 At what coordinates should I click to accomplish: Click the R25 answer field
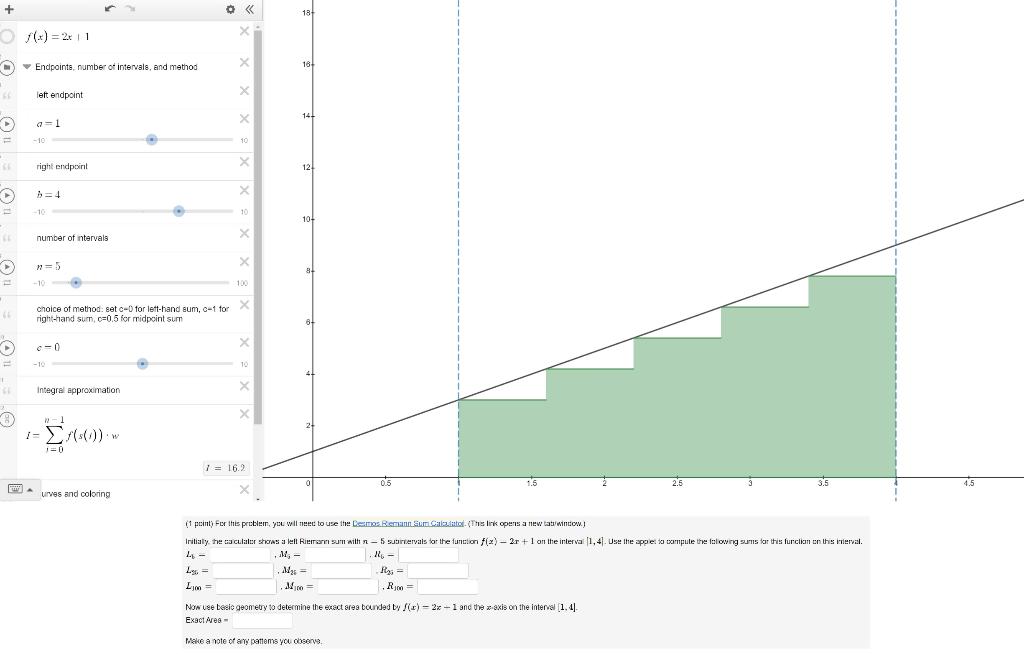pyautogui.click(x=438, y=571)
